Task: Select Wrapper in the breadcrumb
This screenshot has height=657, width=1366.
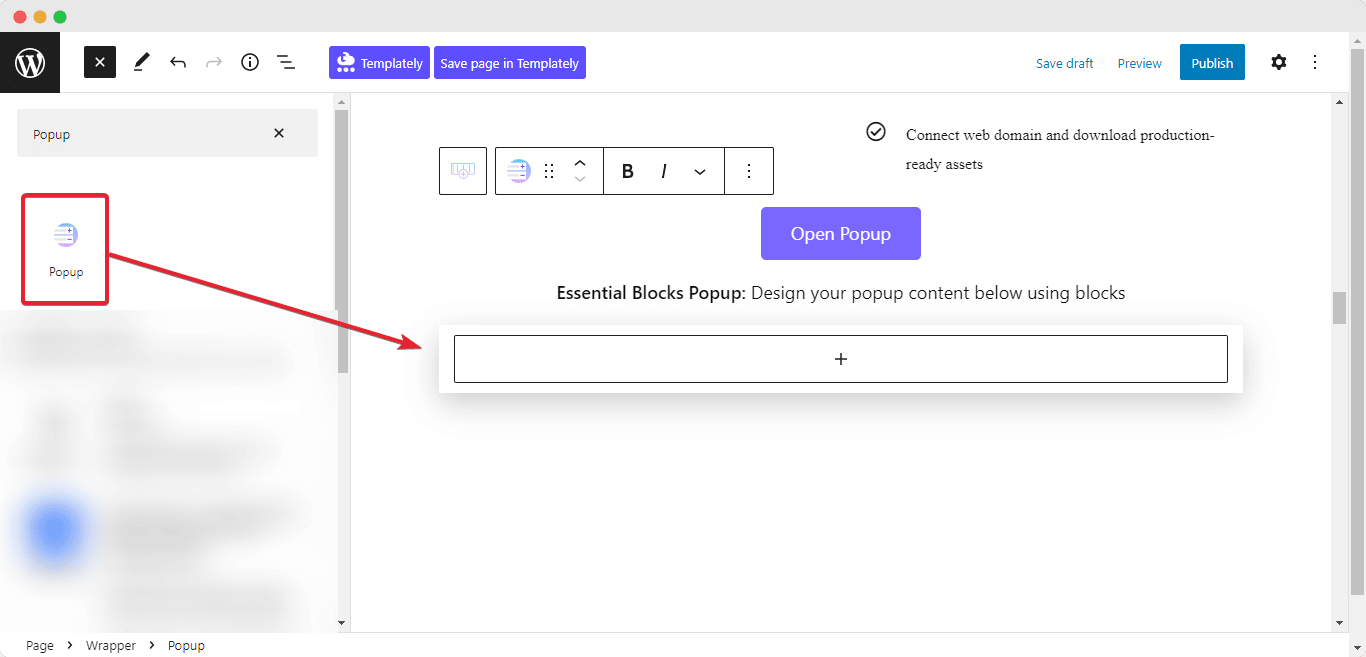Action: (x=111, y=645)
